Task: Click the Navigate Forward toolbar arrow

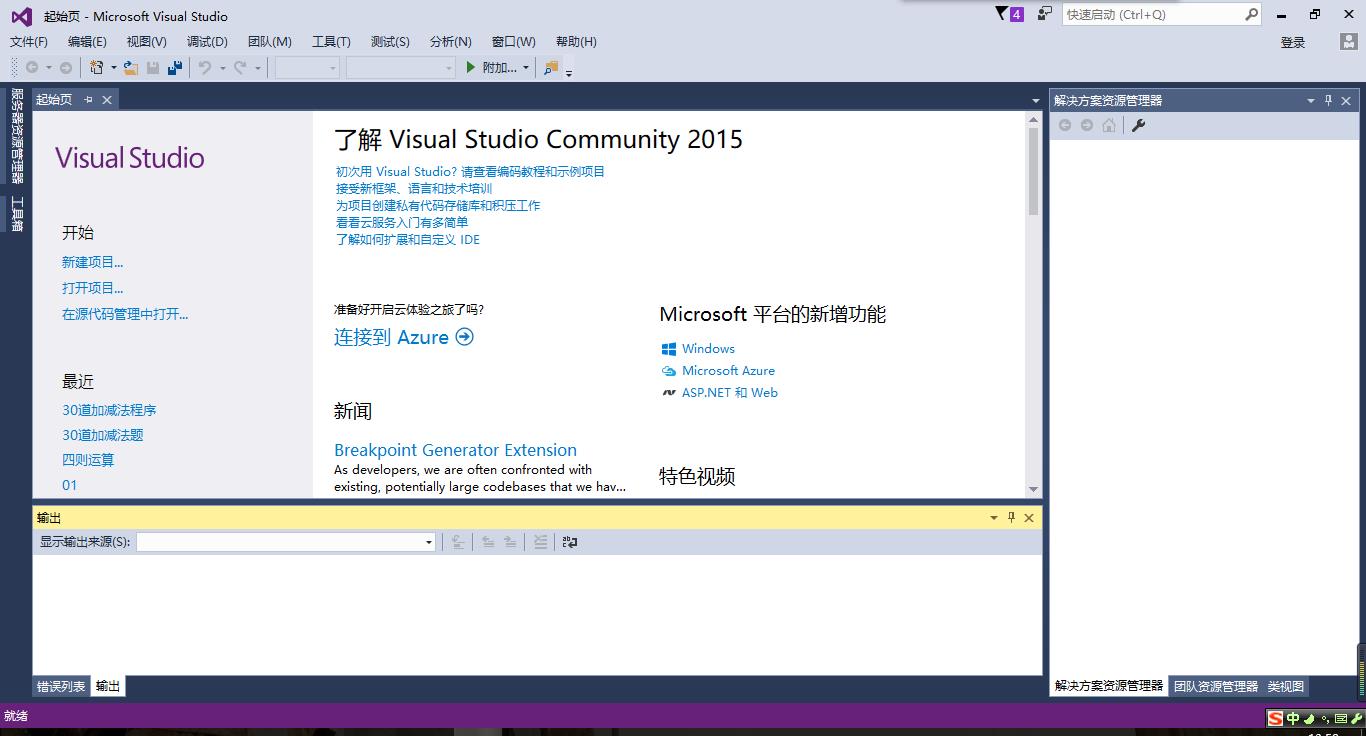Action: coord(66,68)
